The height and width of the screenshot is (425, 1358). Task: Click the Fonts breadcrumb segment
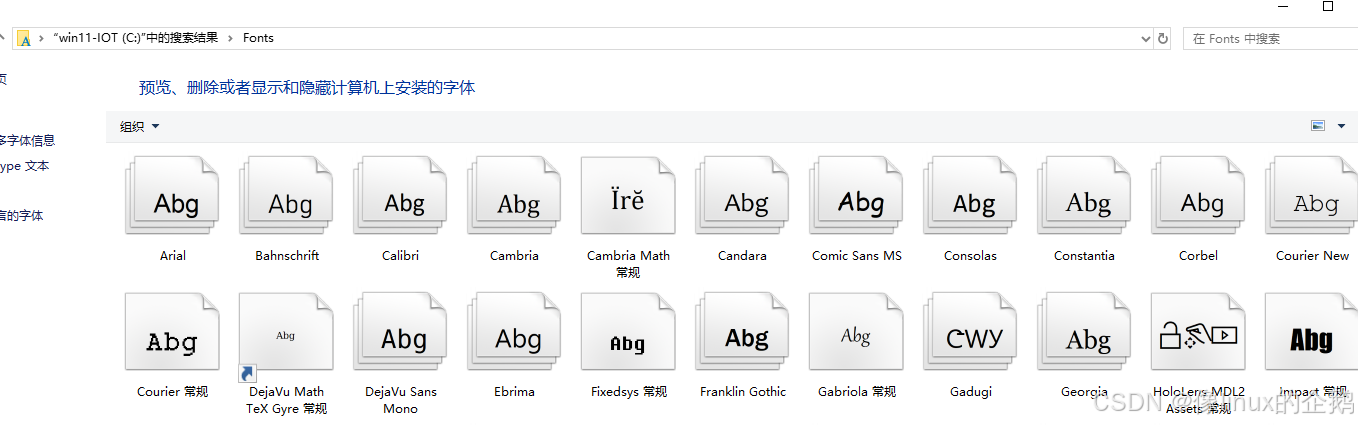pyautogui.click(x=258, y=38)
